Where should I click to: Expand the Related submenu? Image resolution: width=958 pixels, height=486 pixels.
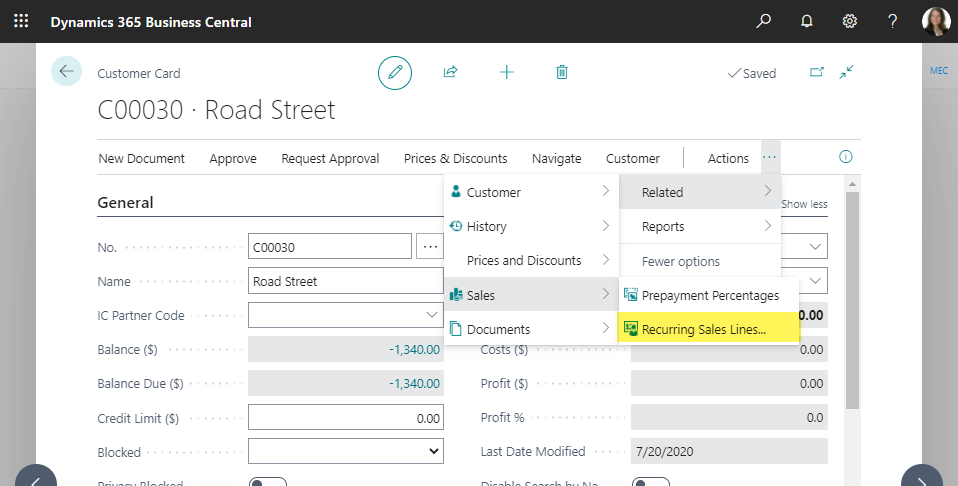pos(699,192)
